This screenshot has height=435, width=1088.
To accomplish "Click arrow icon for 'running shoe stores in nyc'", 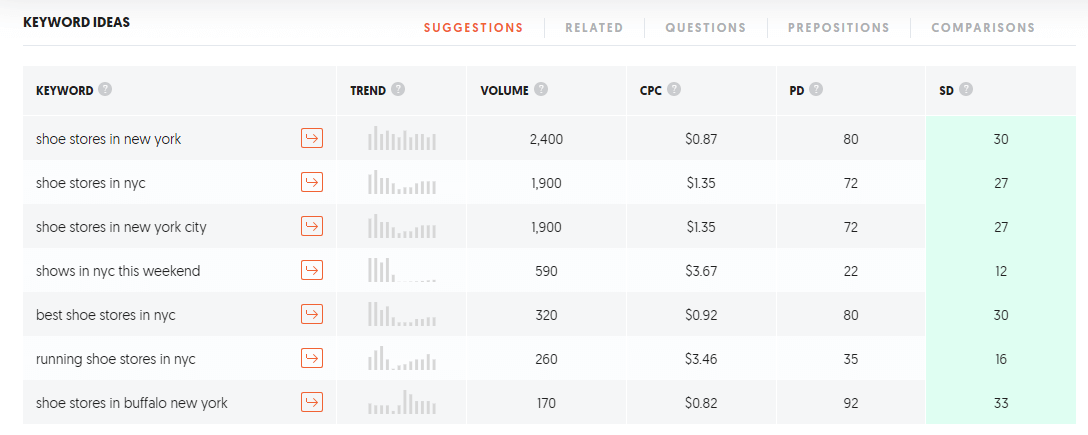I will click(312, 358).
